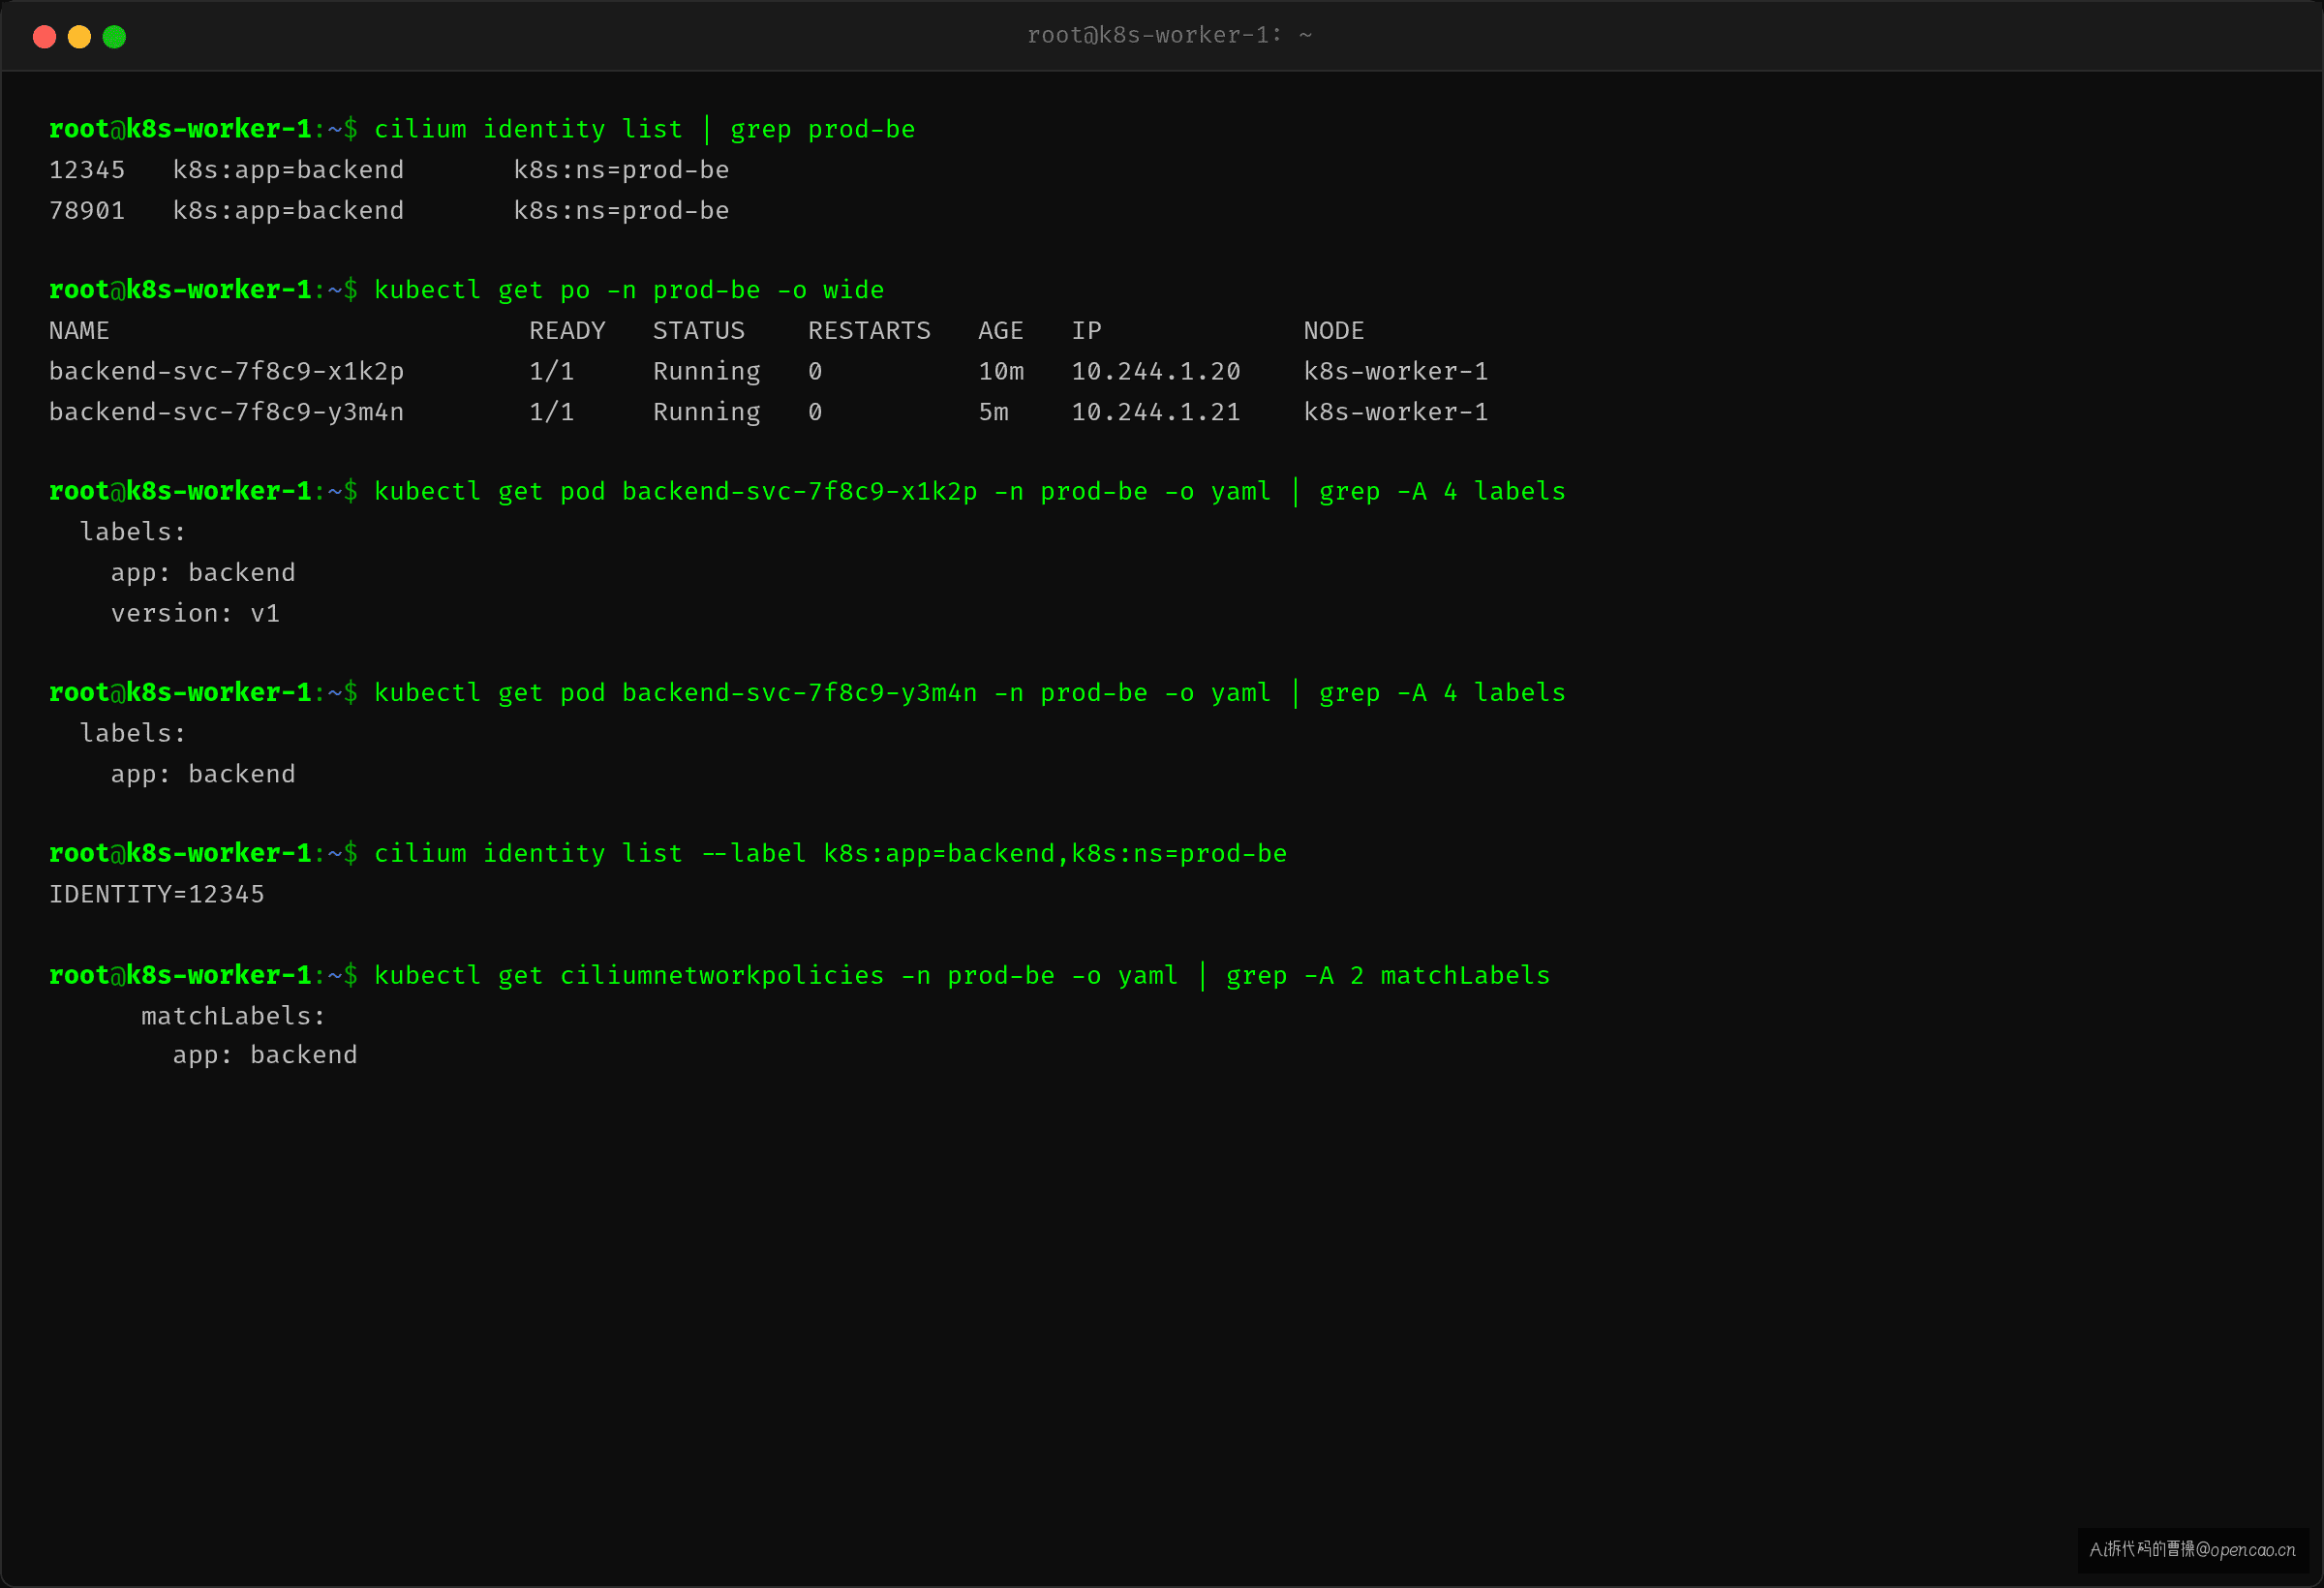Click the ciliumnetworkpolicies command line
This screenshot has width=2324, height=1588.
pos(962,976)
